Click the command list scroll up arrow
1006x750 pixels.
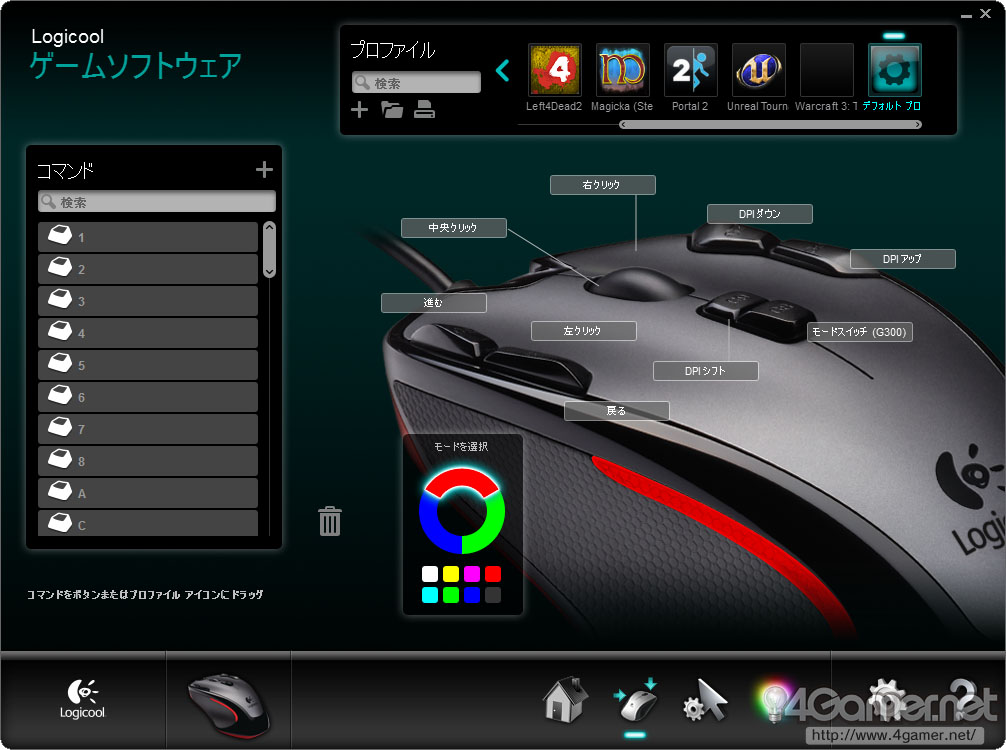pos(269,226)
